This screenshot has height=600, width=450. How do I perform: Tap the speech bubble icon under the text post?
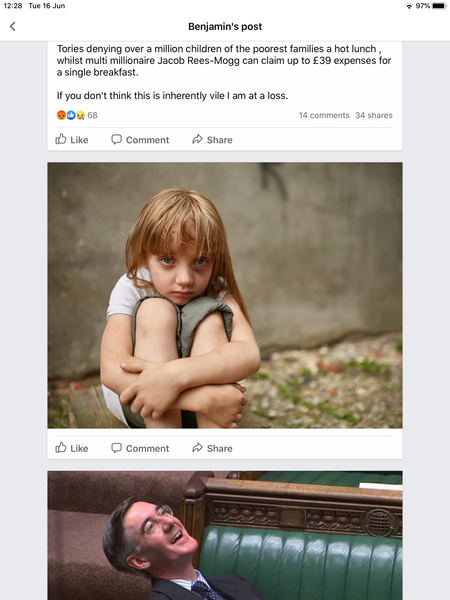(116, 139)
